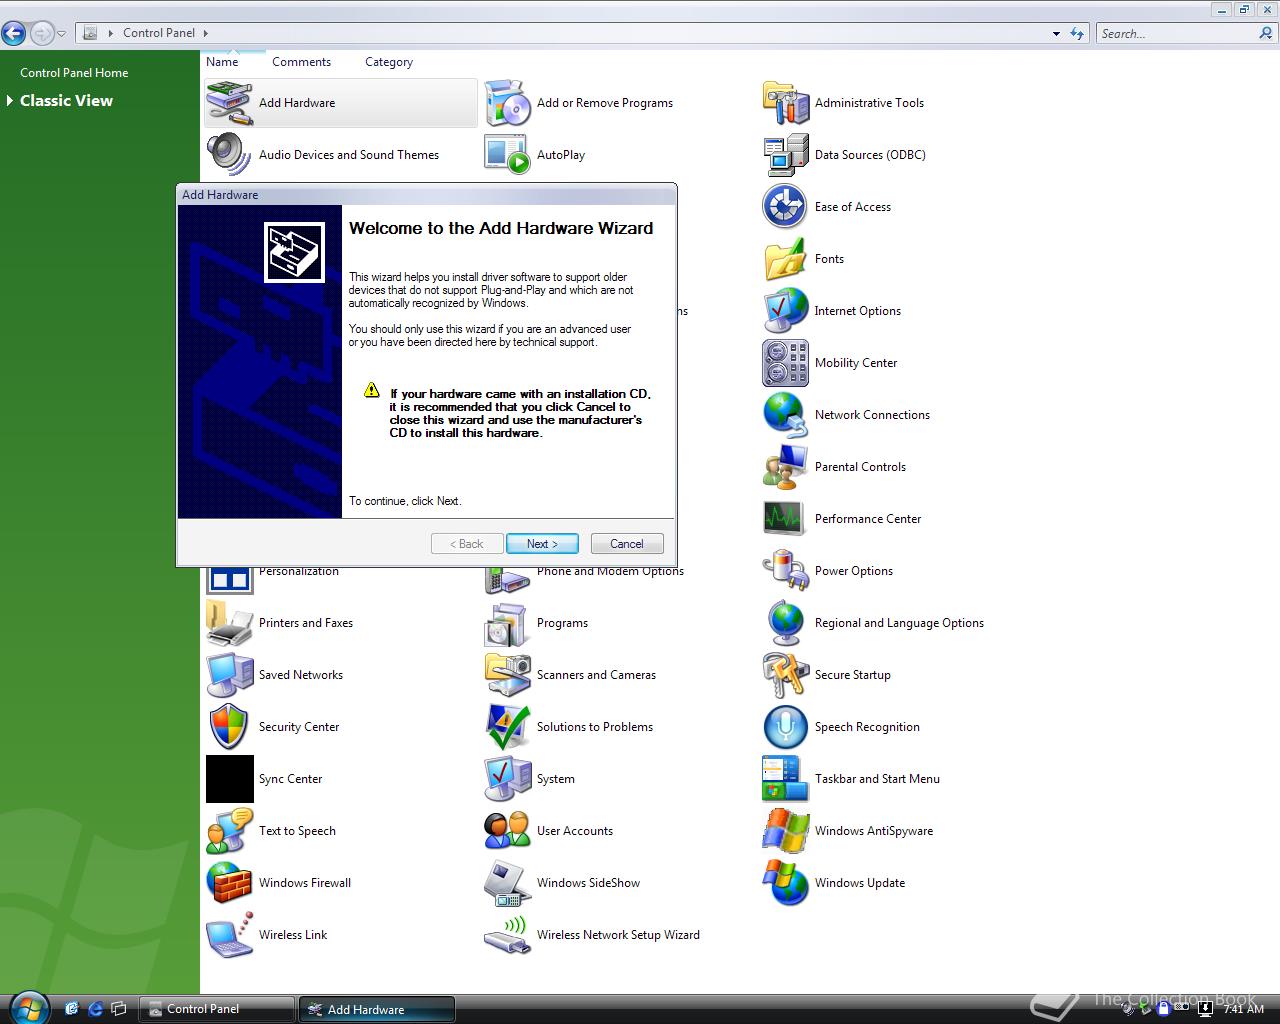Sort by the Comments column header

[301, 62]
